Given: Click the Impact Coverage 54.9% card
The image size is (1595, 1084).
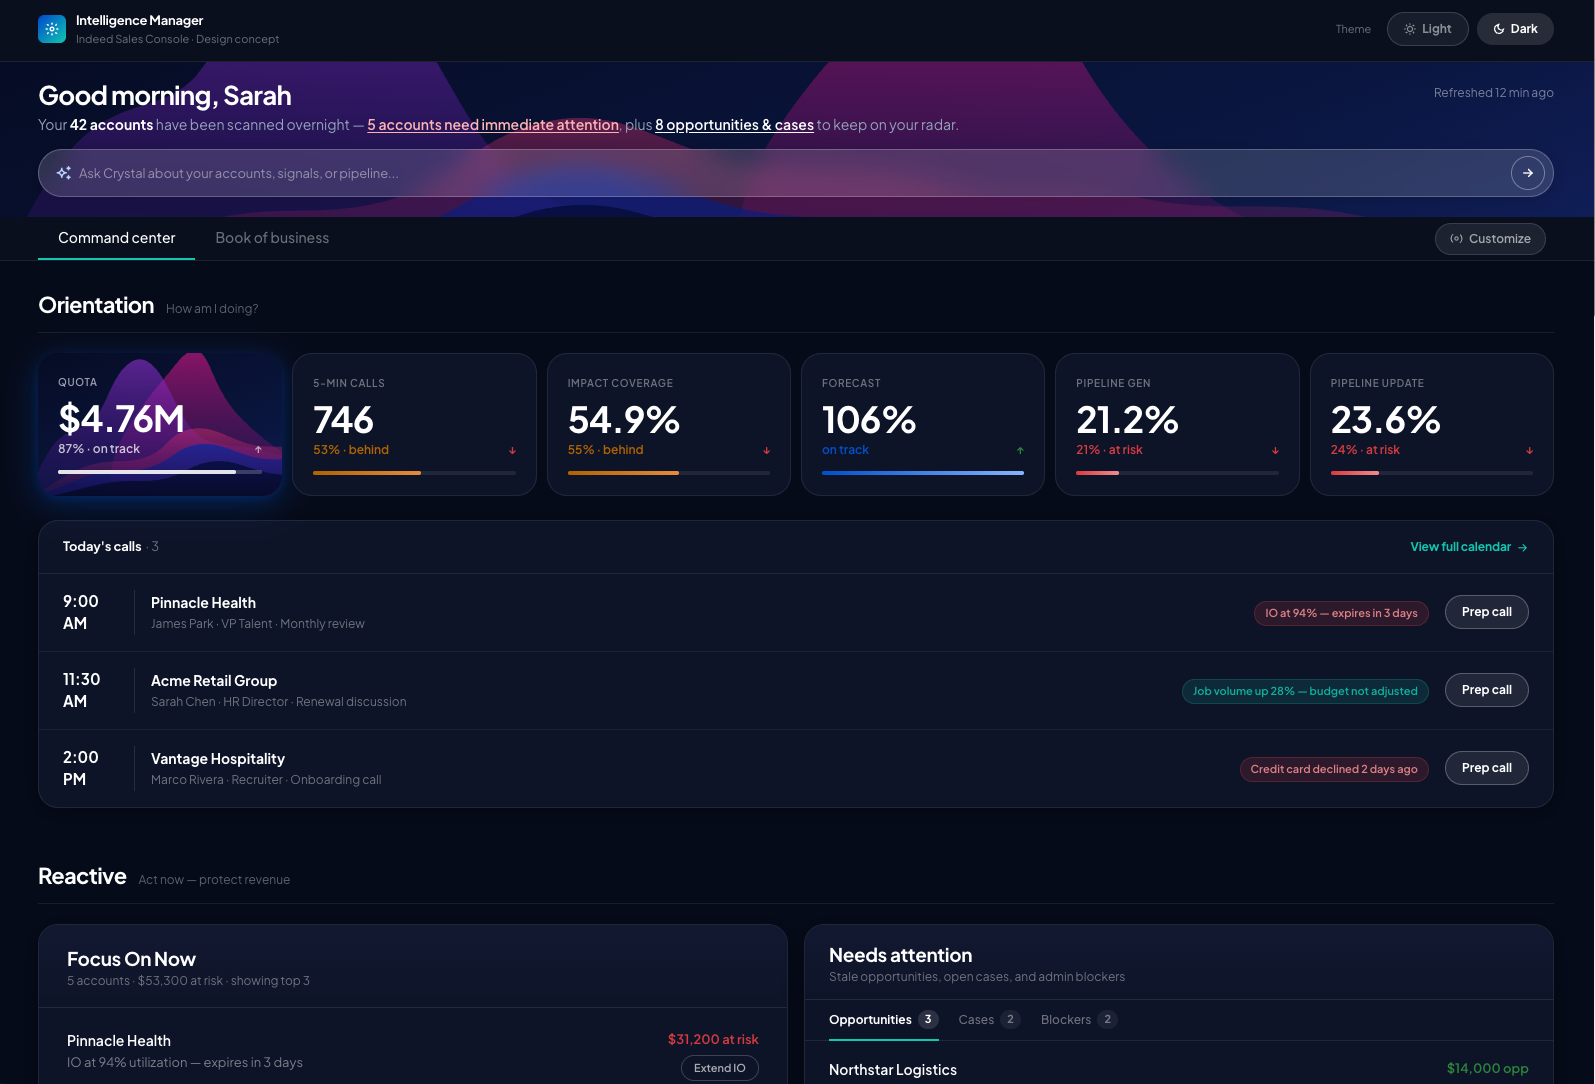Looking at the screenshot, I should click(669, 424).
